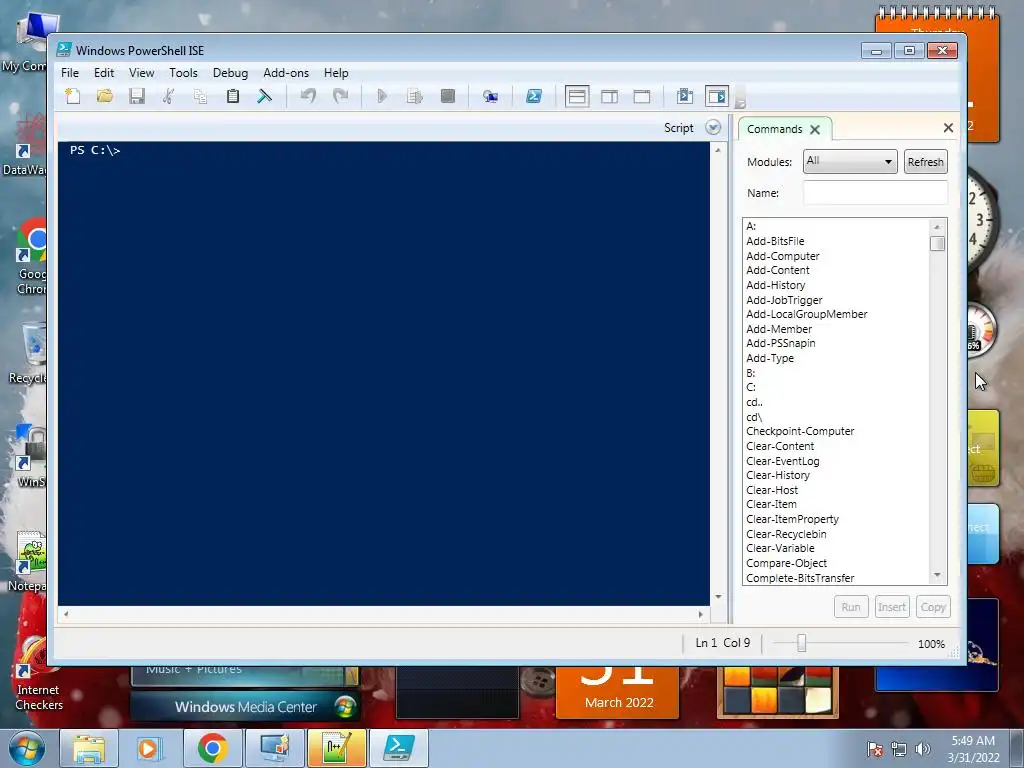
Task: Open the Add-ons menu
Action: (285, 72)
